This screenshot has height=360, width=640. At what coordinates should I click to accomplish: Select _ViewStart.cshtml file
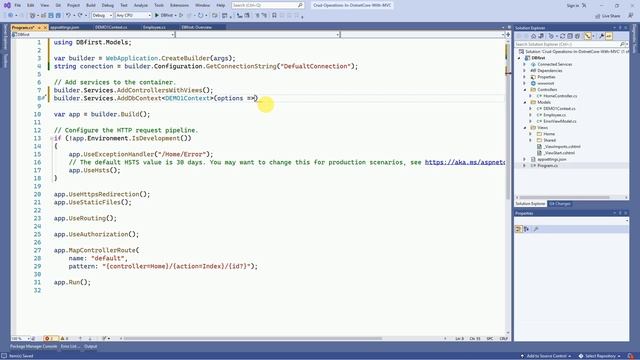tap(559, 153)
